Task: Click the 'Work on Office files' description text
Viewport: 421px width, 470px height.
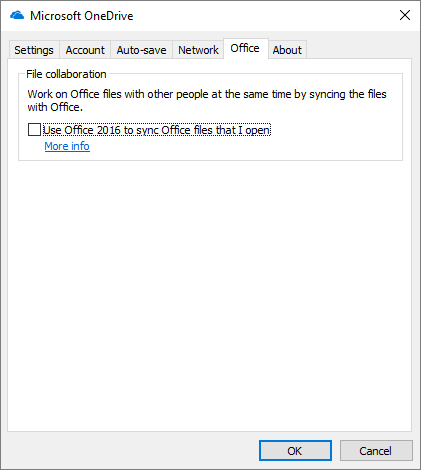Action: pyautogui.click(x=207, y=94)
